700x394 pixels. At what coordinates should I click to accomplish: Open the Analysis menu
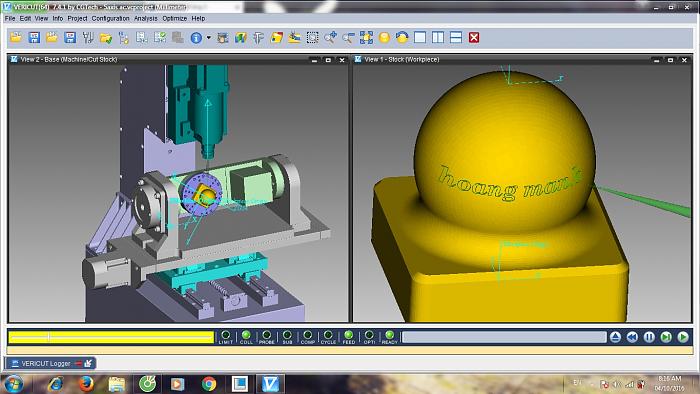tap(146, 18)
